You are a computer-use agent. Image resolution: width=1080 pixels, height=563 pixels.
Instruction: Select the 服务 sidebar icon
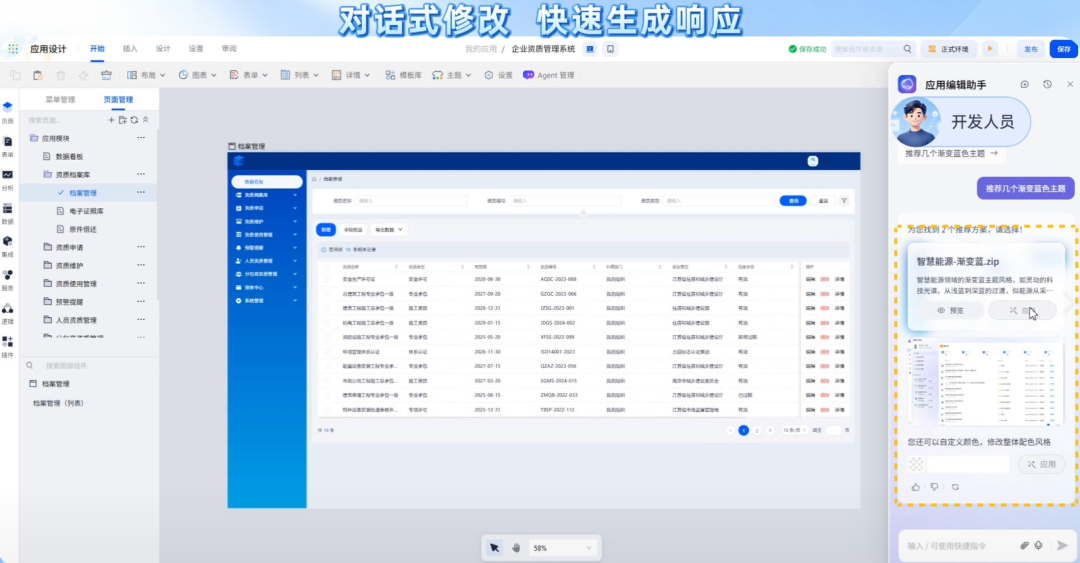click(8, 280)
